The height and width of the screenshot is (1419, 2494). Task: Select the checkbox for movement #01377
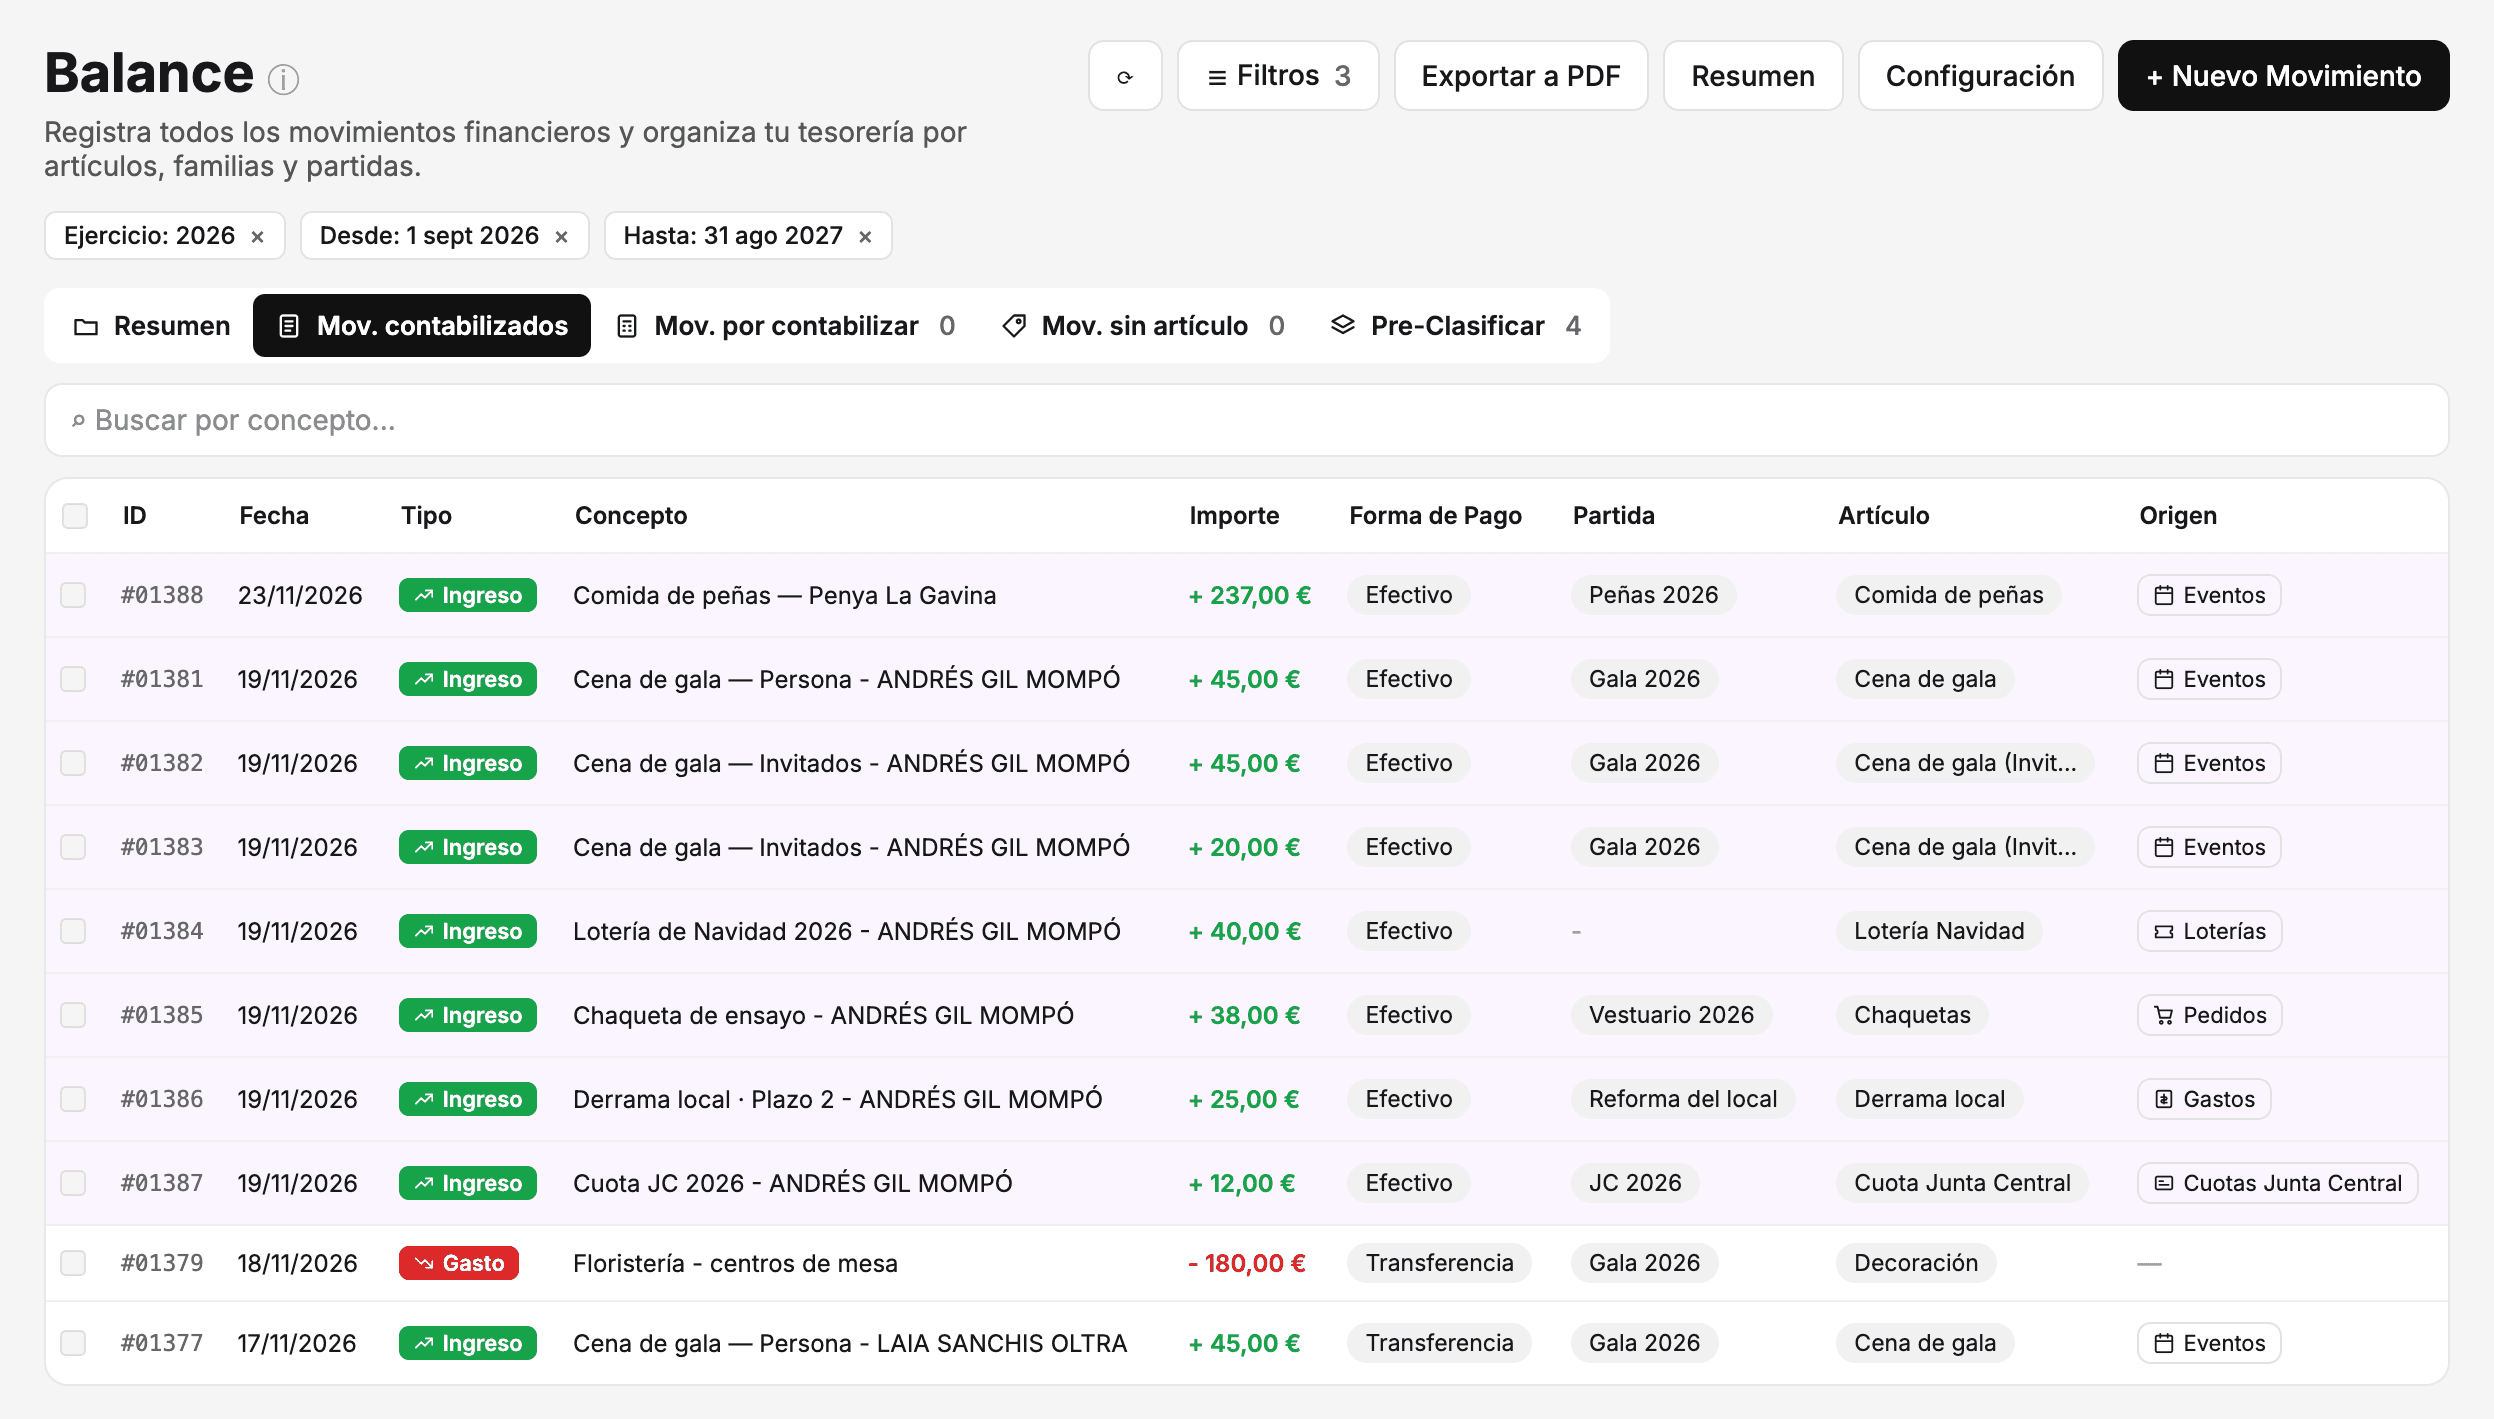73,1343
